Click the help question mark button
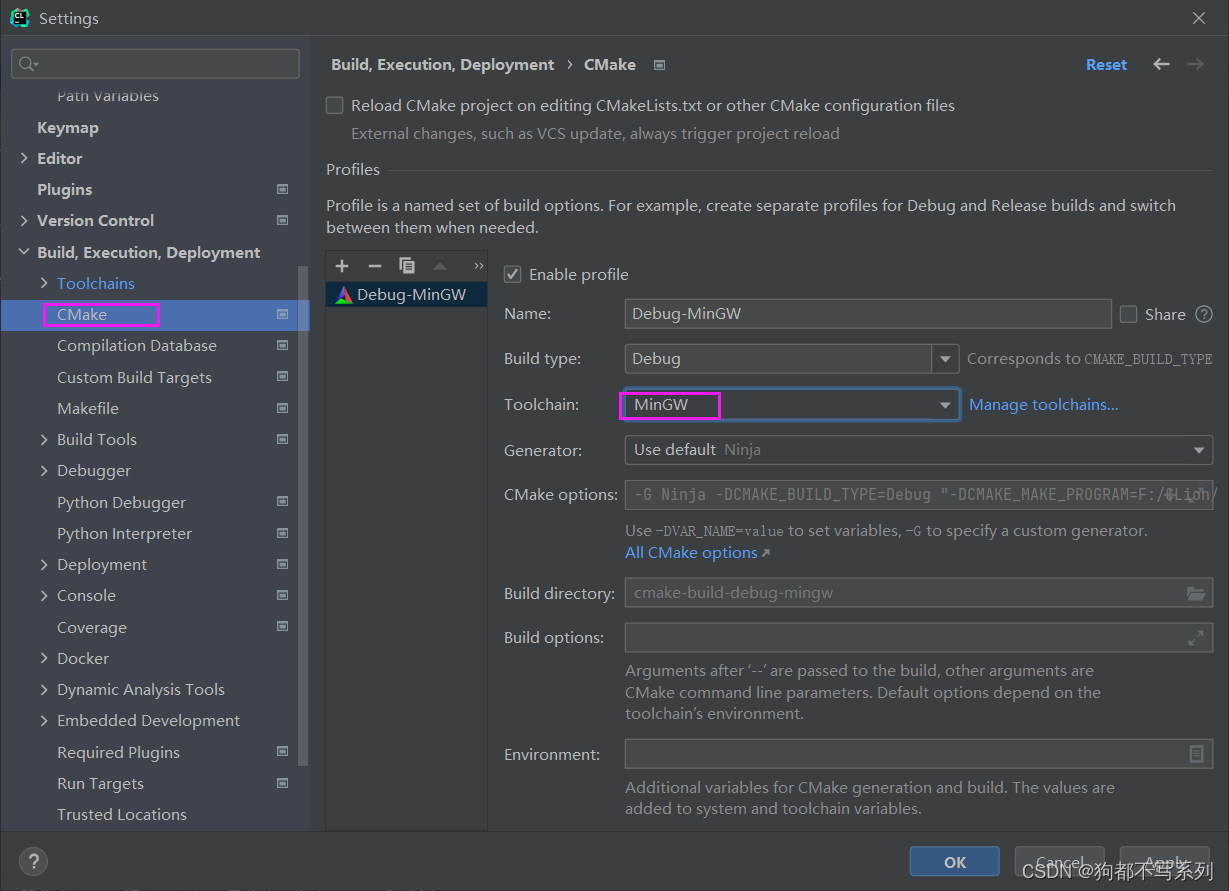Viewport: 1229px width, 891px height. tap(33, 861)
